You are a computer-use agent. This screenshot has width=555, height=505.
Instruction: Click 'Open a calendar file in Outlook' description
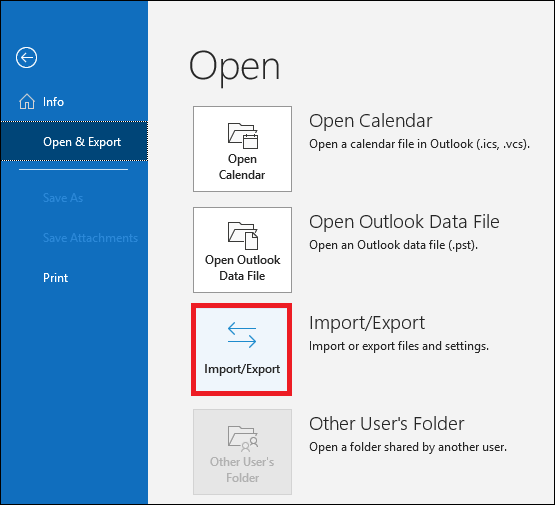click(x=419, y=144)
